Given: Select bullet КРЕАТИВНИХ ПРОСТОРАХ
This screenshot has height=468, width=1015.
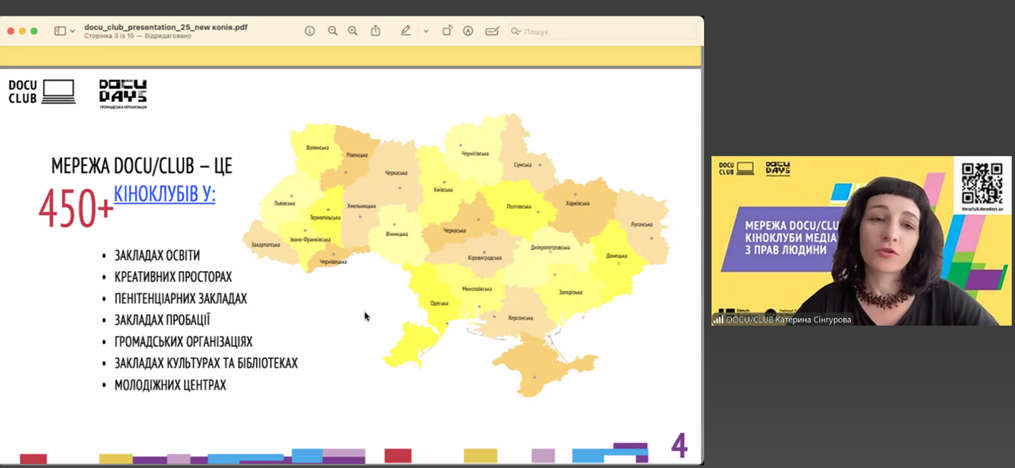Looking at the screenshot, I should (173, 277).
